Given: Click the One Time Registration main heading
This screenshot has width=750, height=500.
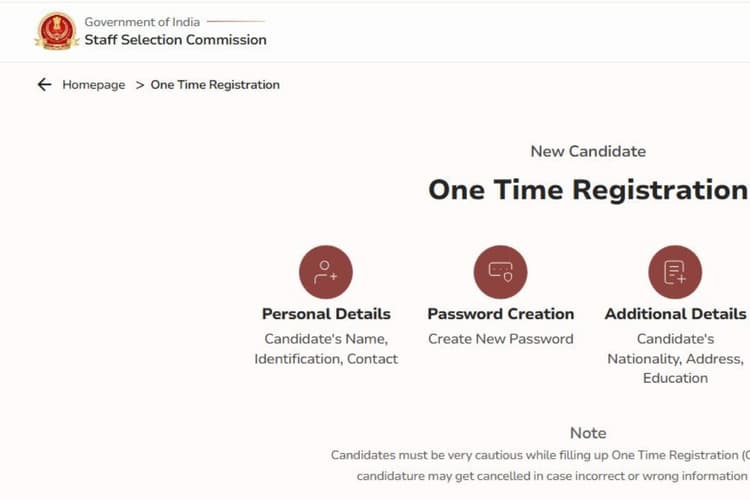Looking at the screenshot, I should (x=588, y=190).
